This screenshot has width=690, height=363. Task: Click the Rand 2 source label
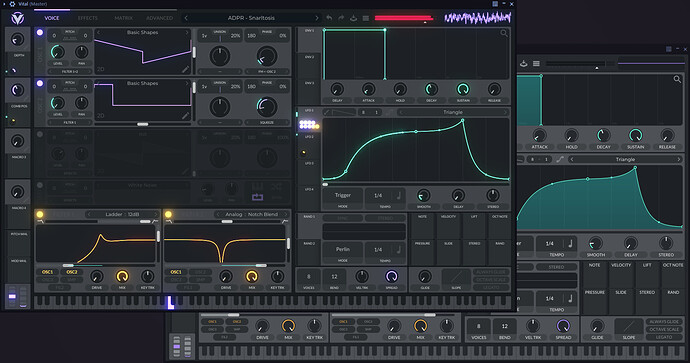tap(309, 243)
